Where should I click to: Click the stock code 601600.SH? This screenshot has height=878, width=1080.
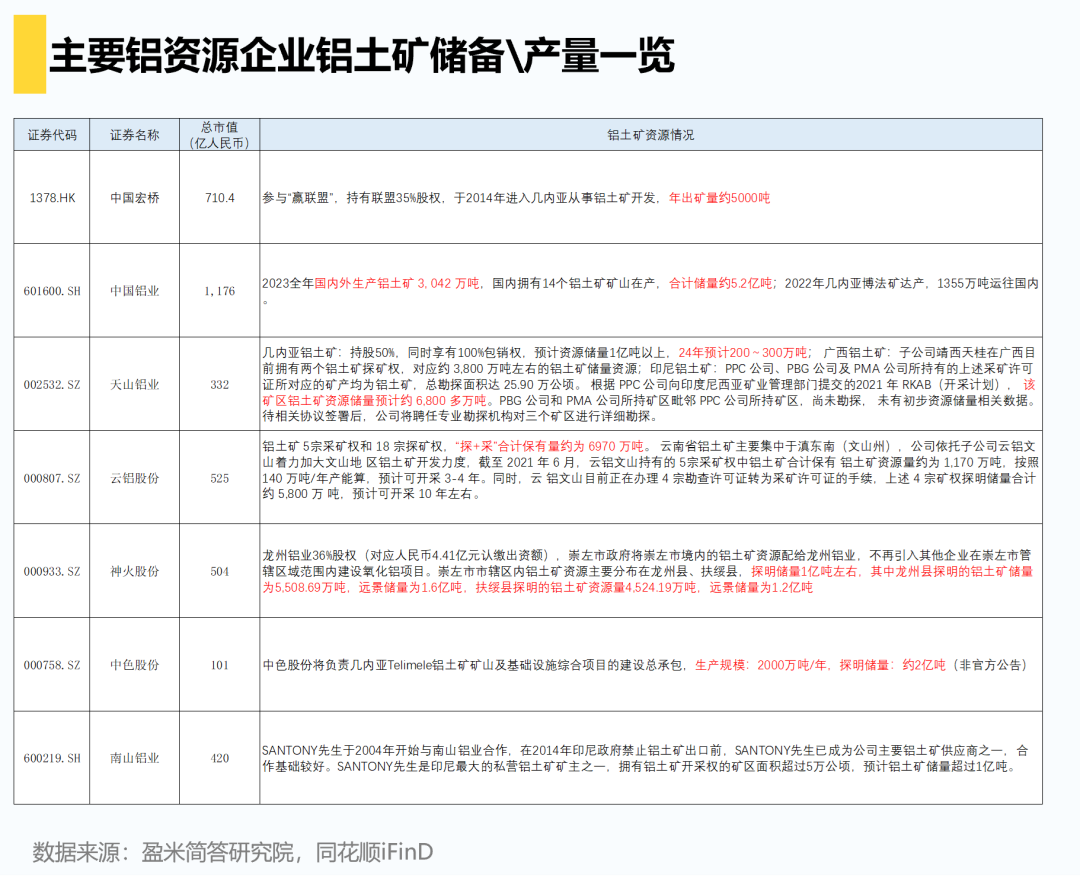click(52, 291)
